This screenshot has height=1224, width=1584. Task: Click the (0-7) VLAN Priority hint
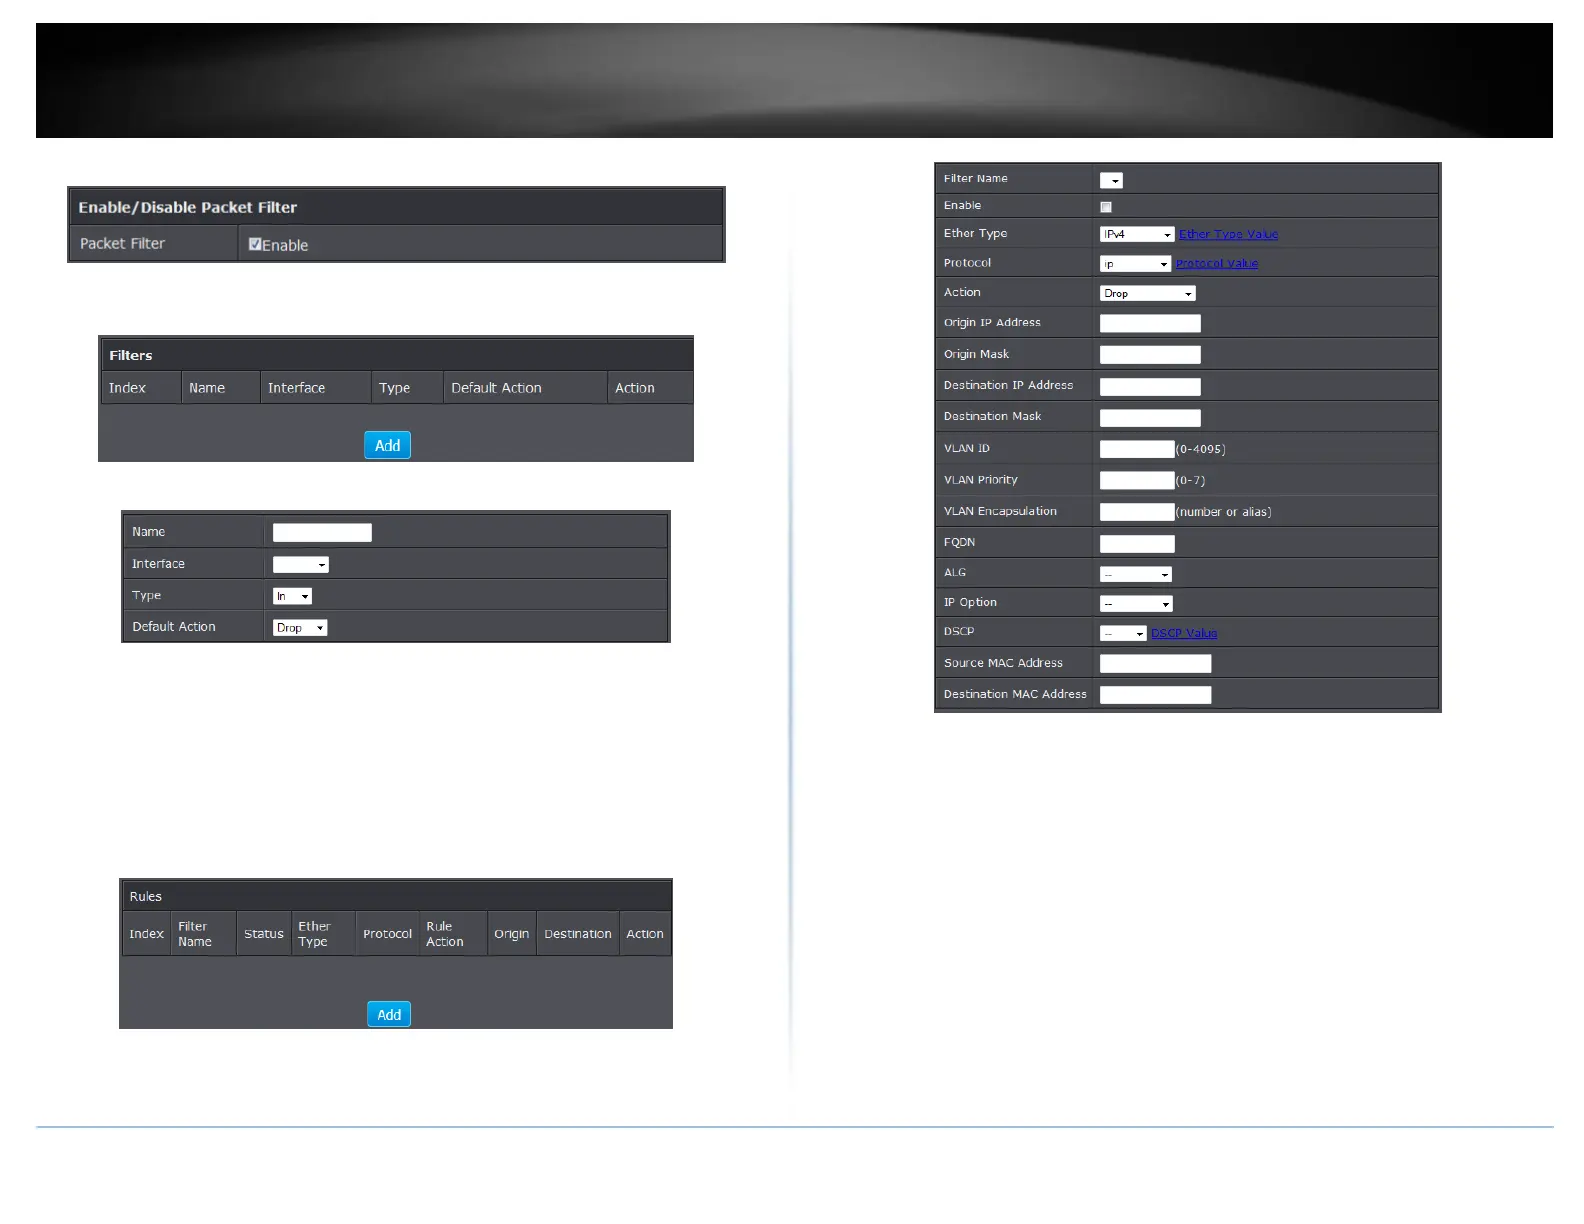[x=1191, y=481]
